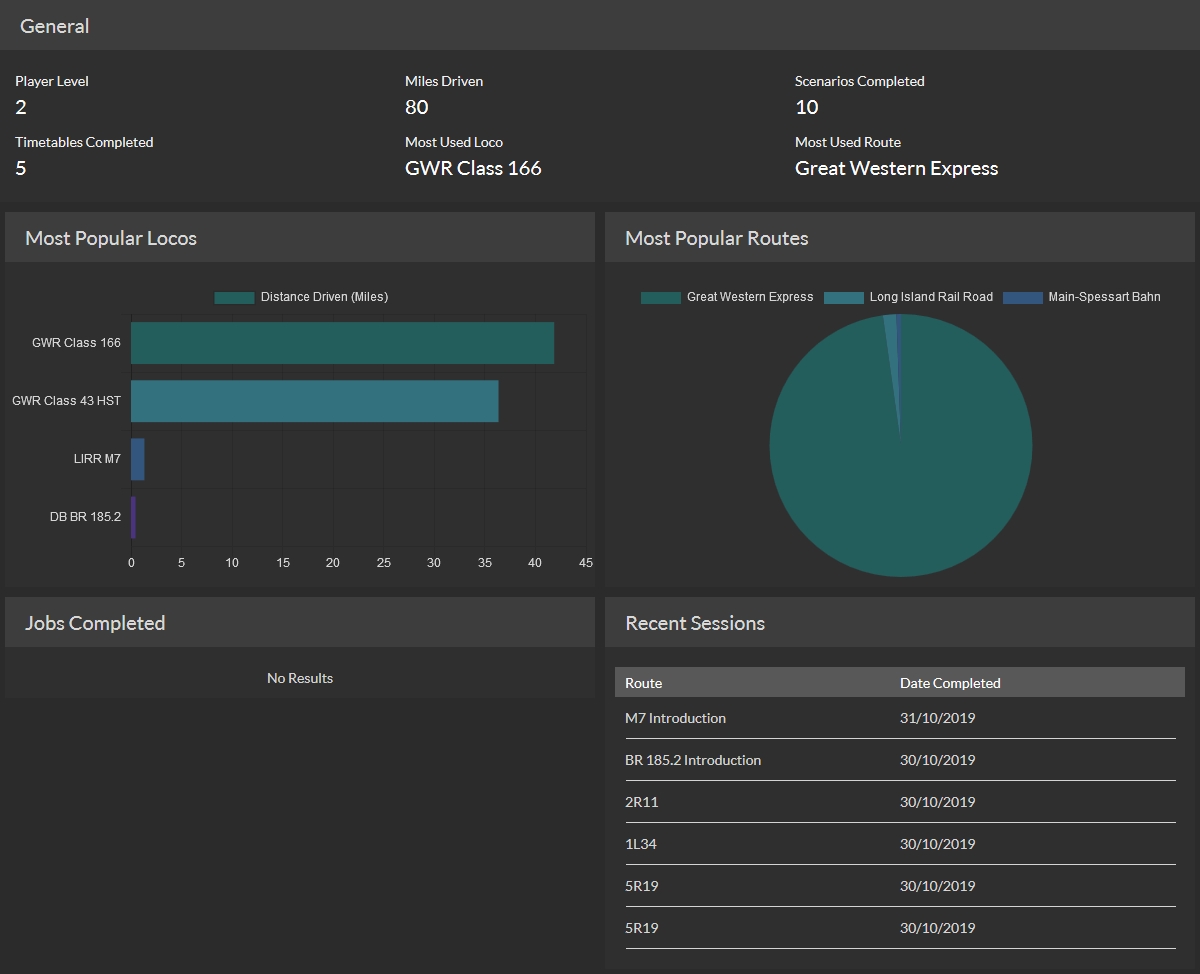Sort sessions by the Route column header

coord(644,683)
